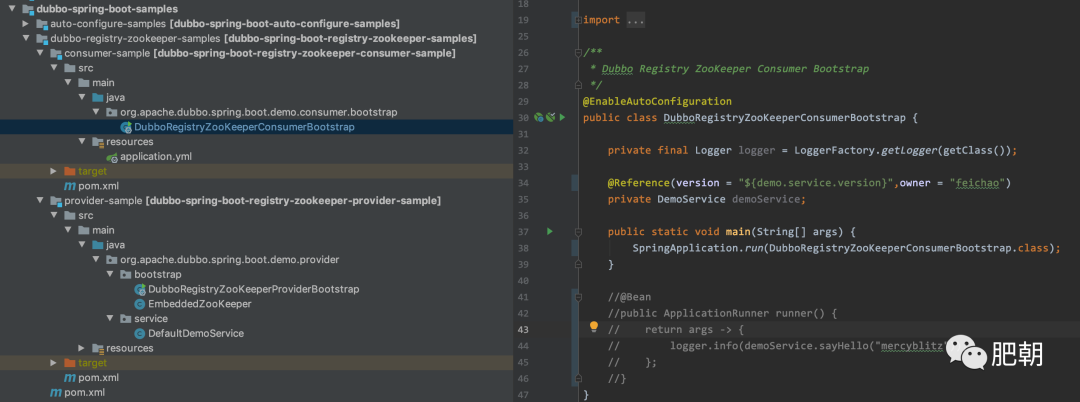Select the root pom.xml file
The height and width of the screenshot is (402, 1080).
[84, 392]
